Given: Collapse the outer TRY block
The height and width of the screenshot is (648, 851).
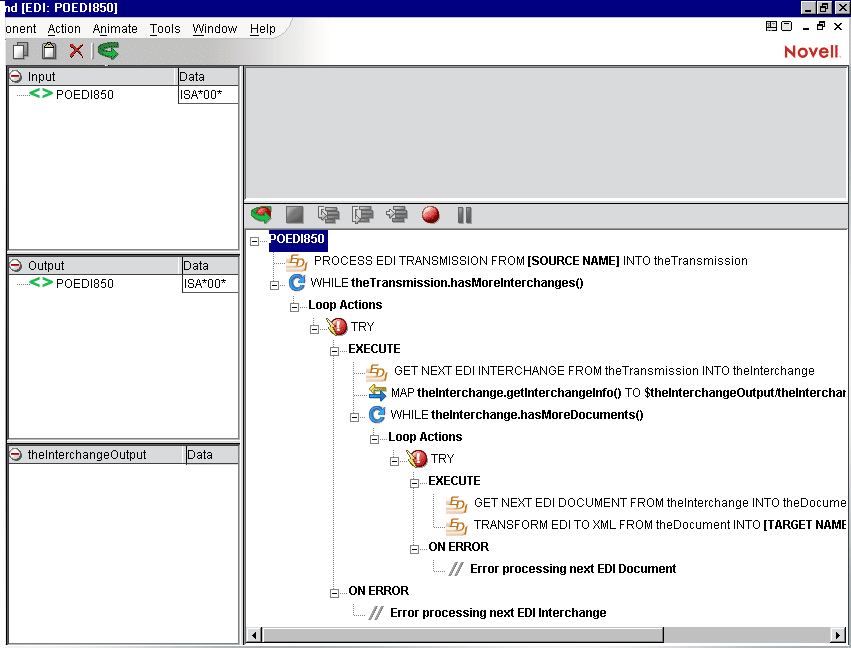Looking at the screenshot, I should tap(314, 327).
